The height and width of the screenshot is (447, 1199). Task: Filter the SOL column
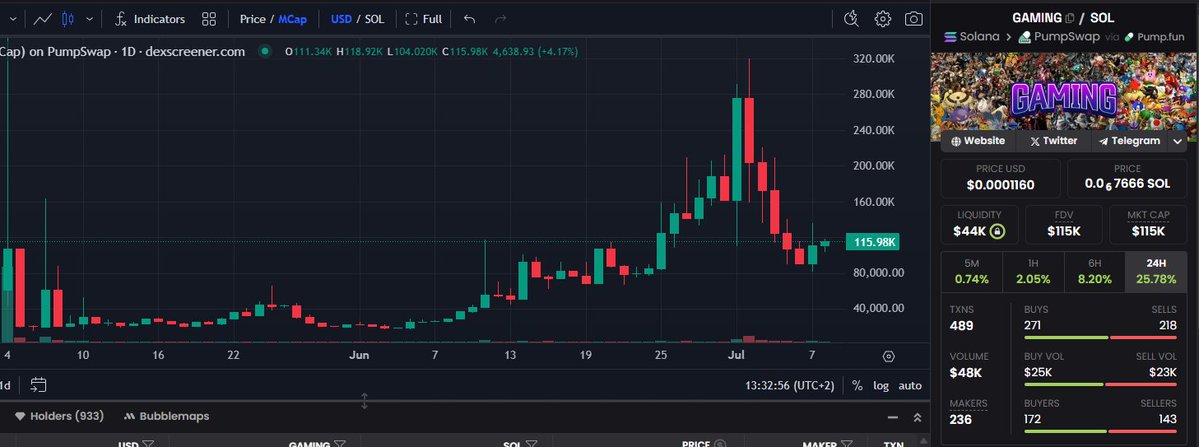[x=531, y=444]
